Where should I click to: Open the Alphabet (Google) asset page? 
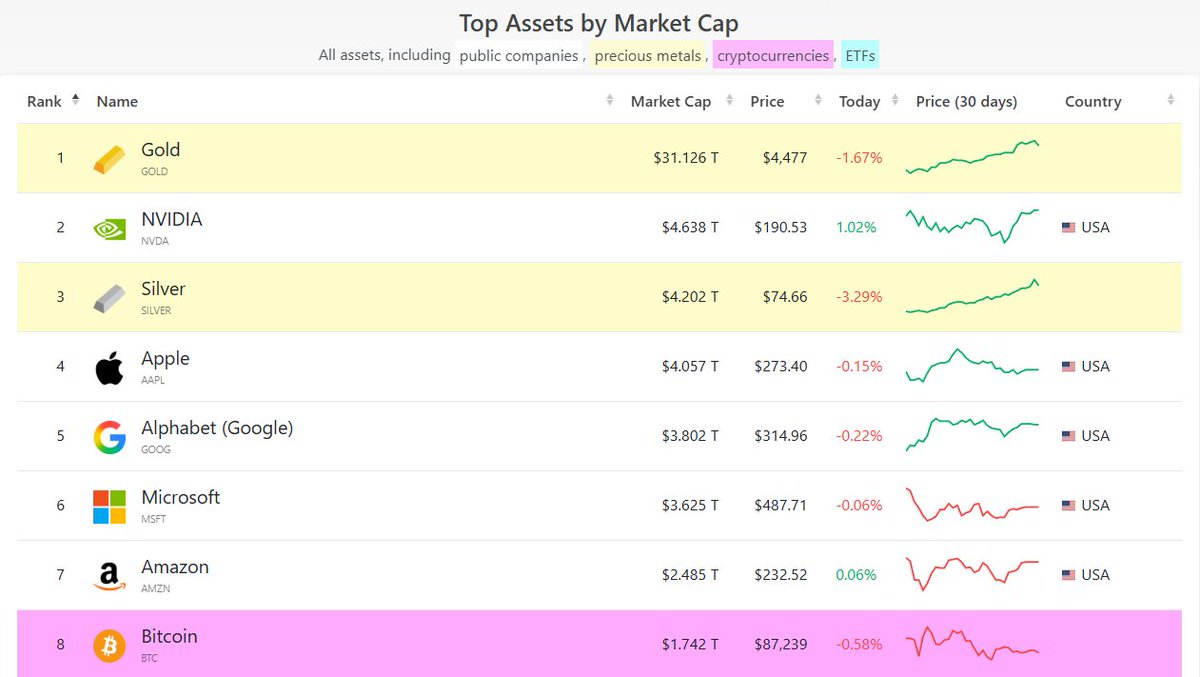click(217, 428)
